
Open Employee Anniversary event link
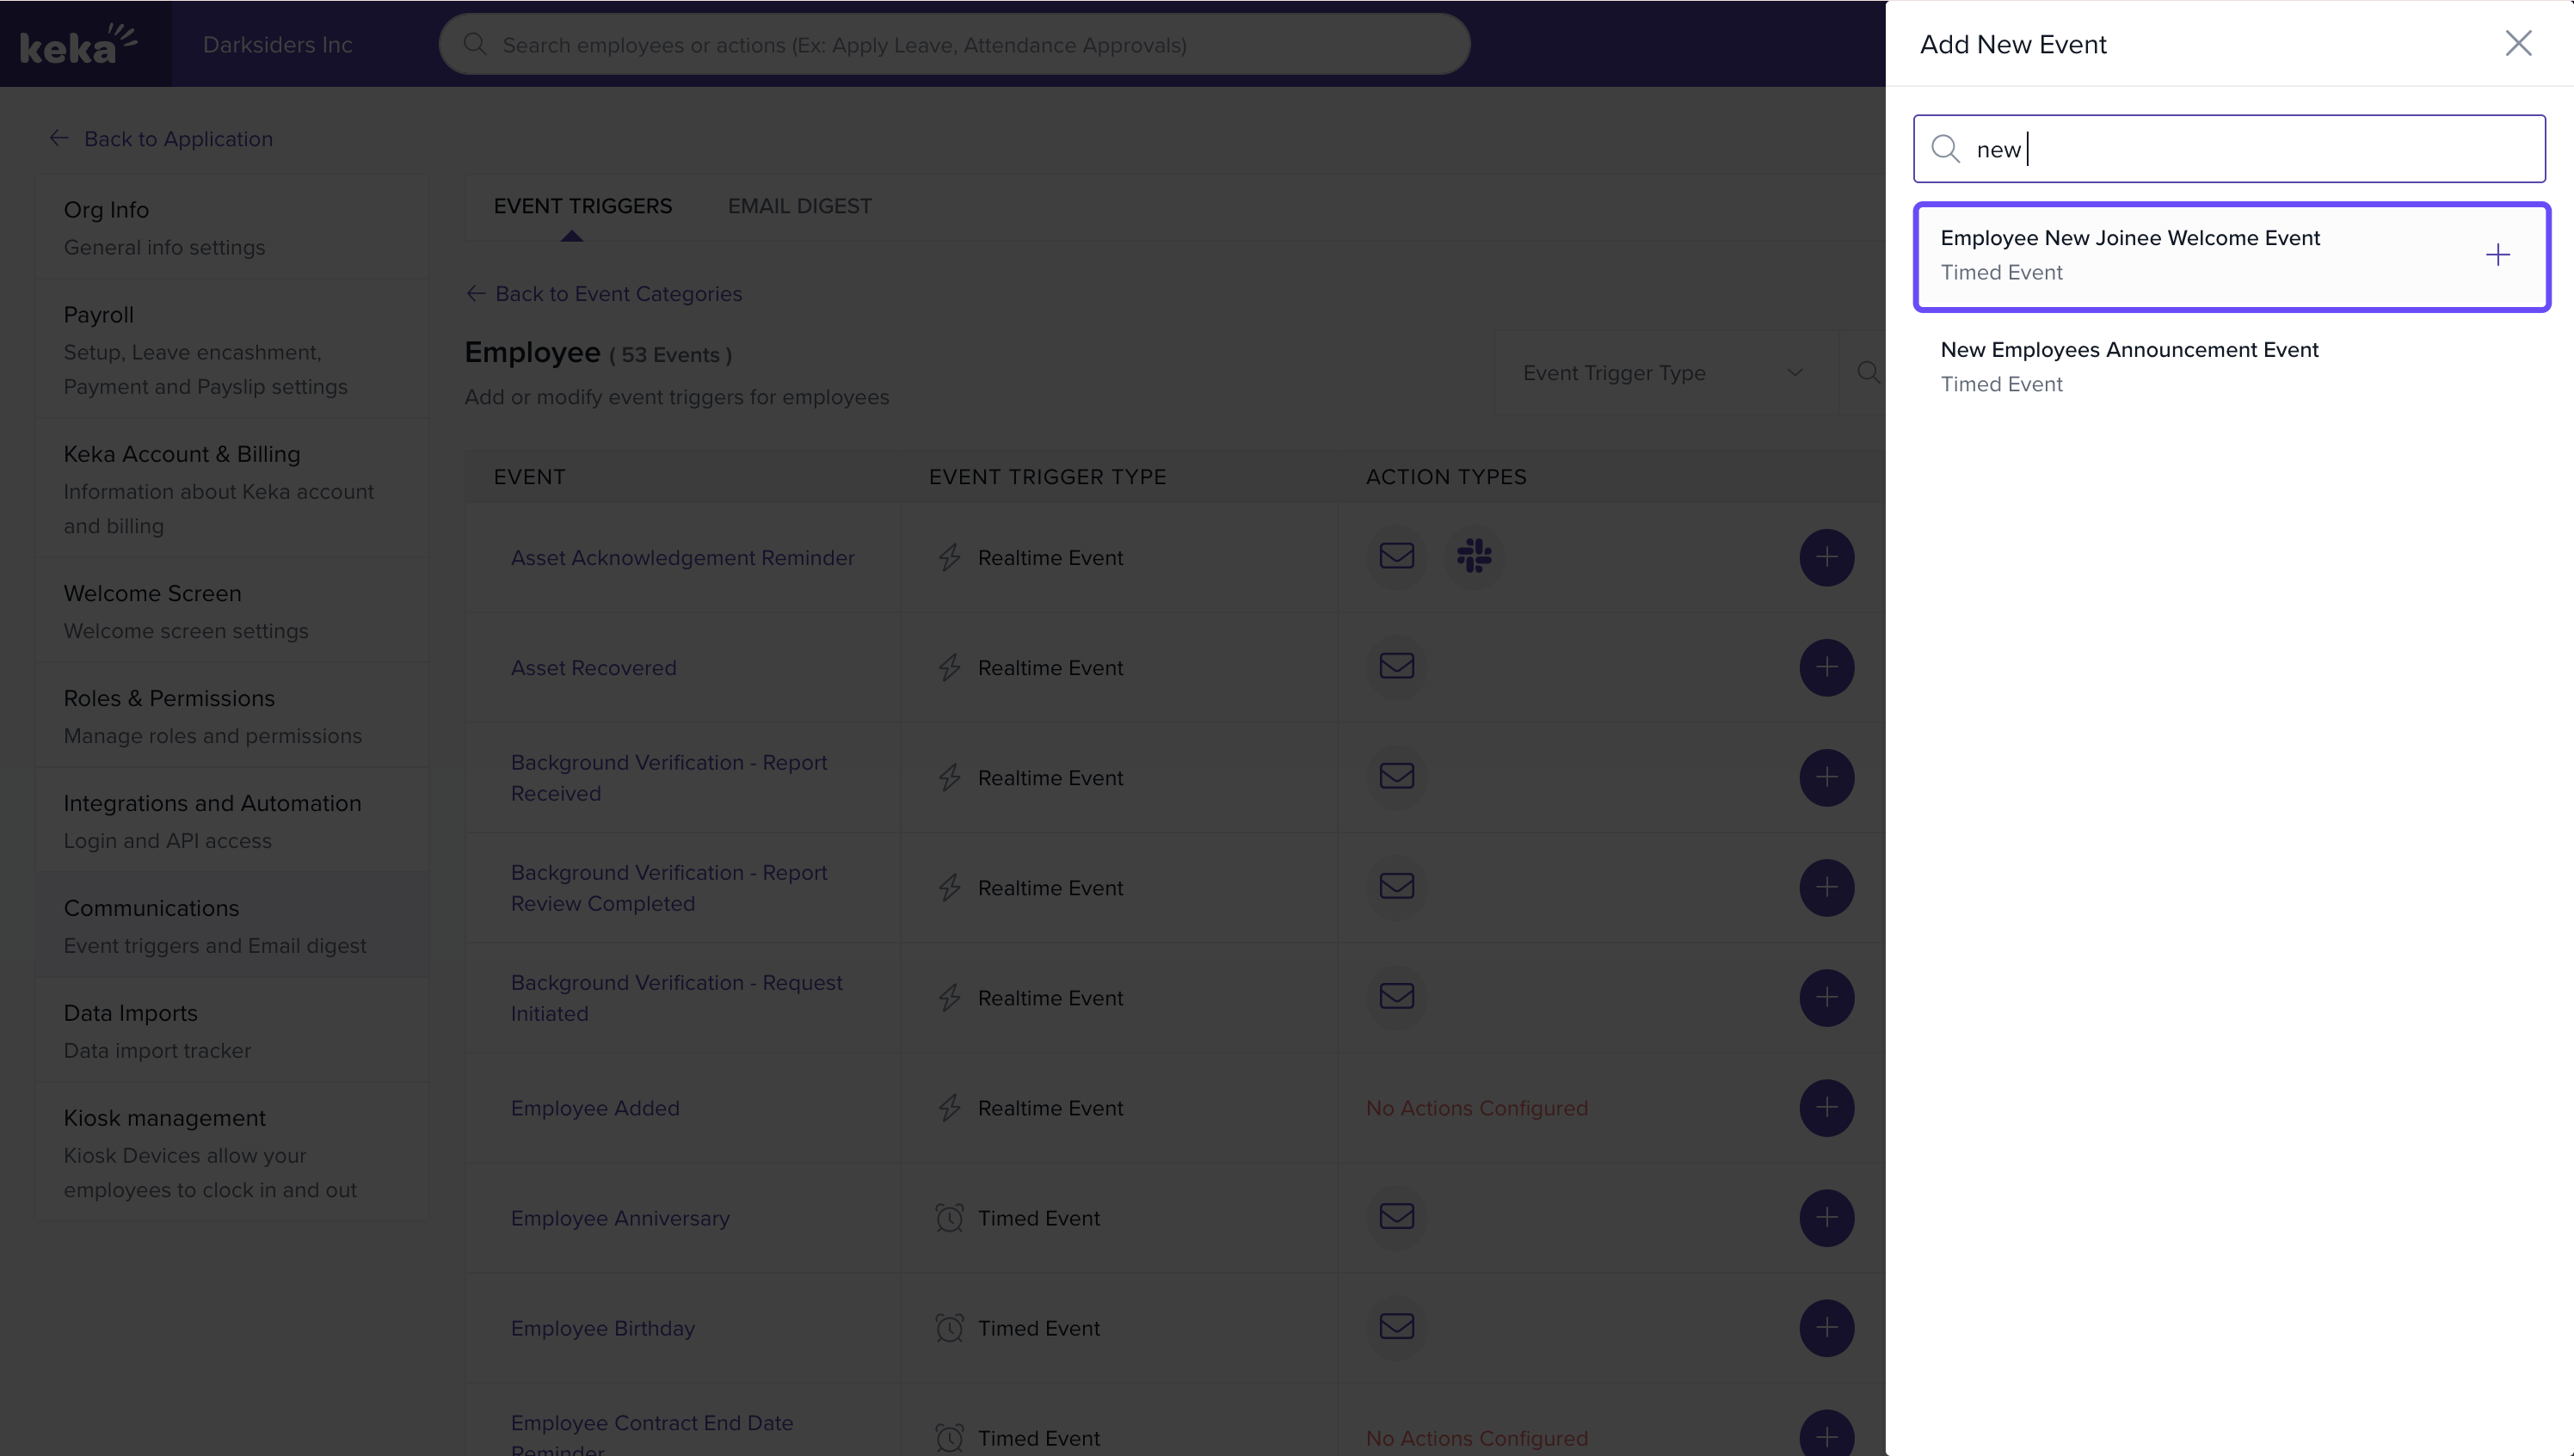point(620,1218)
